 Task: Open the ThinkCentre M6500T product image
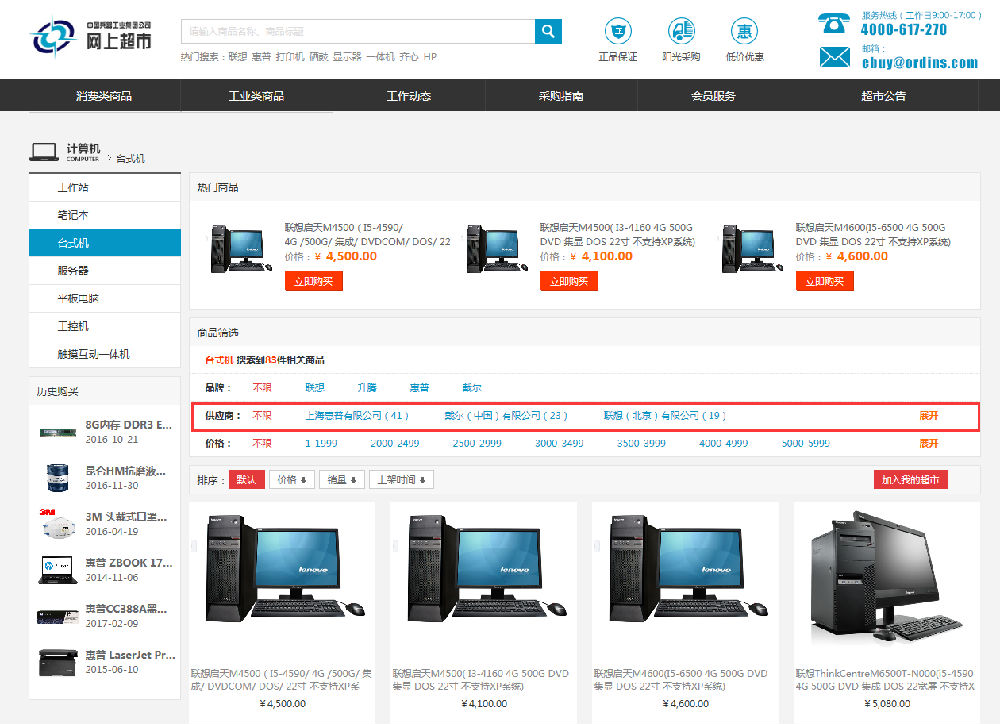(887, 575)
